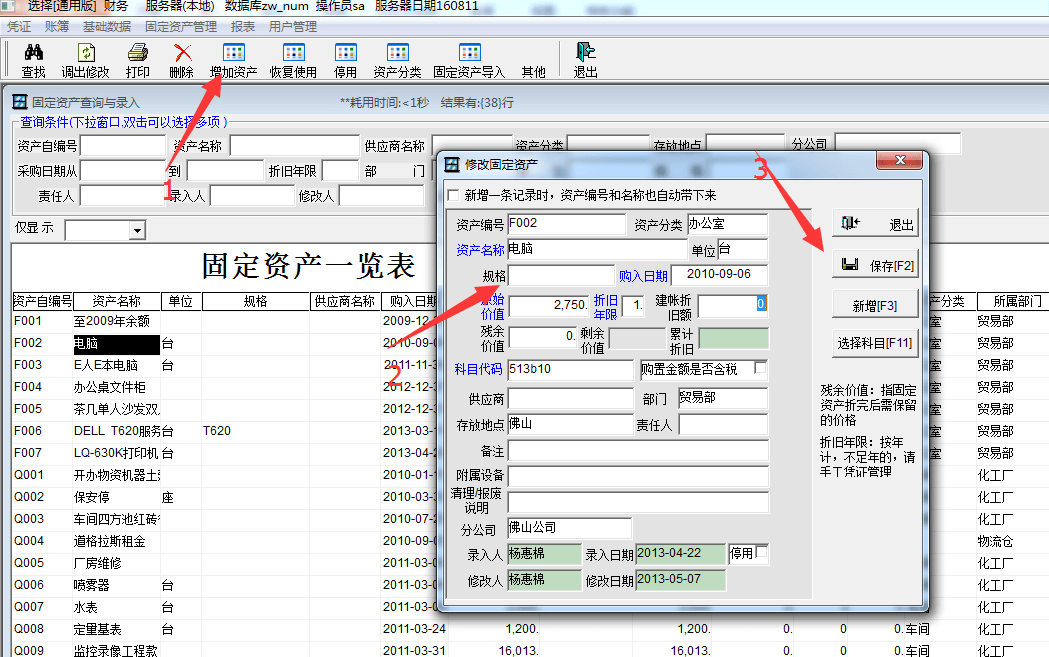Click the 增加资产 toolbar icon

pyautogui.click(x=233, y=53)
